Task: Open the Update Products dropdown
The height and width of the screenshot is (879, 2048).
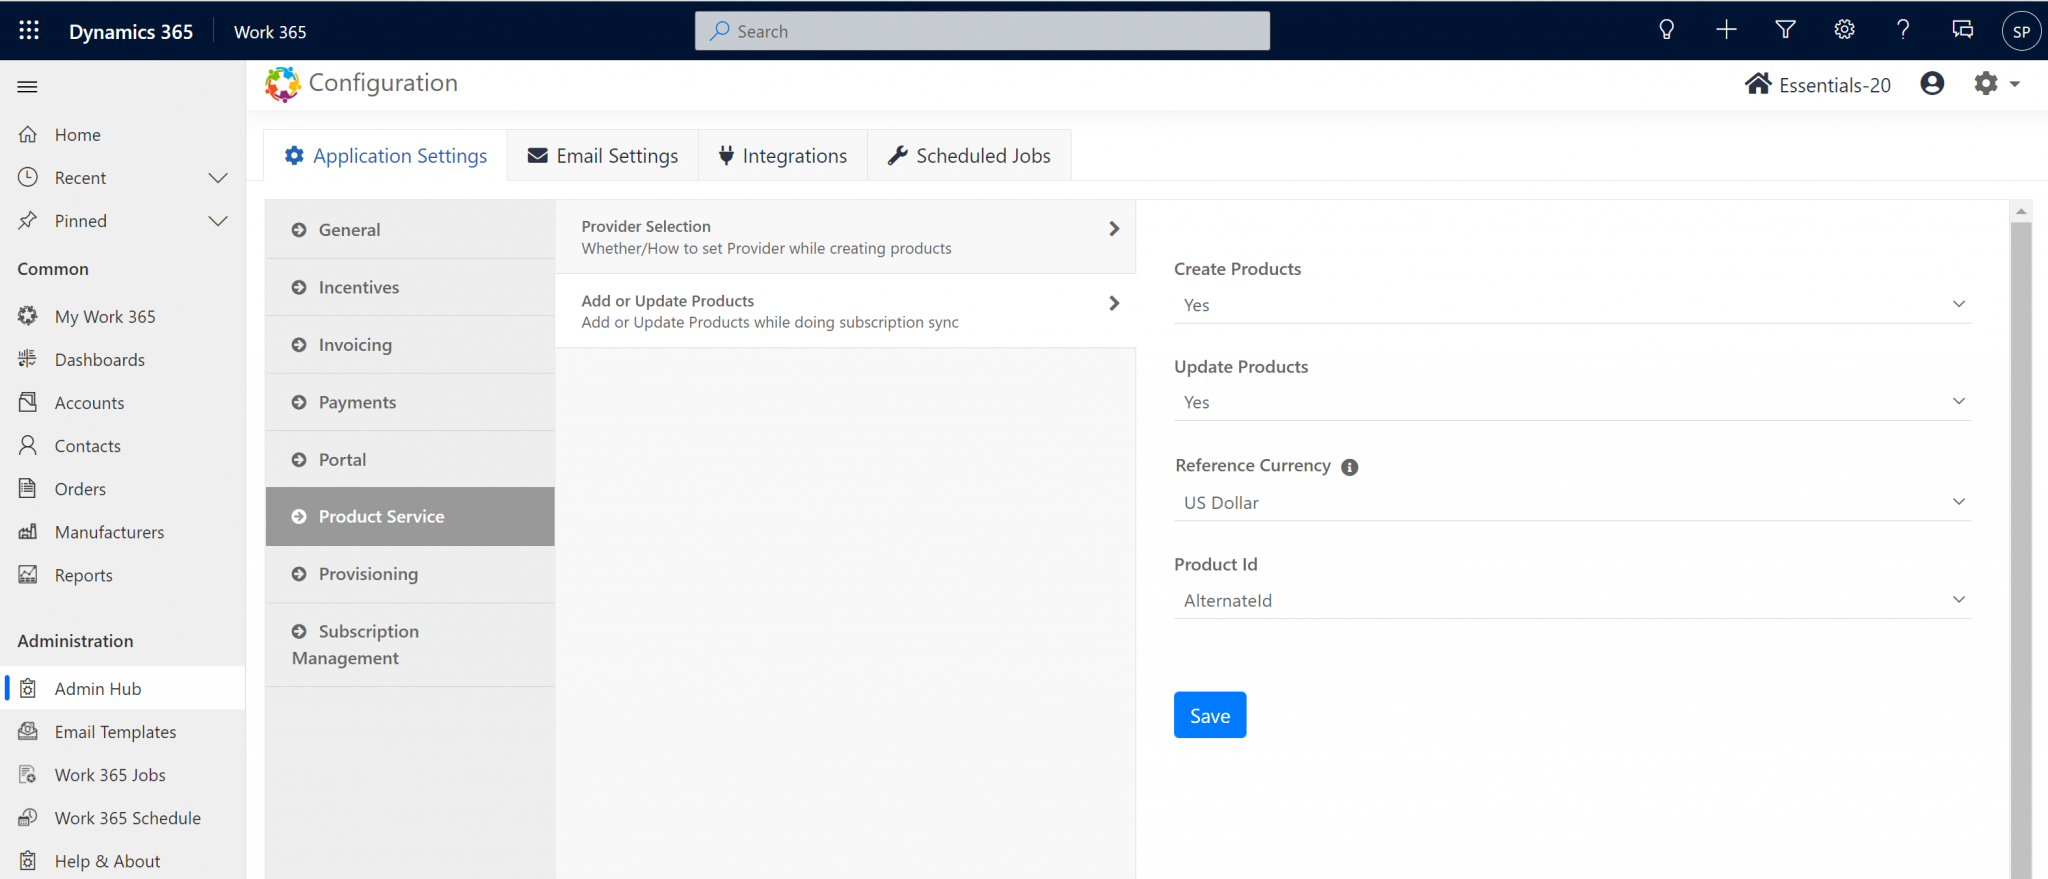Action: [x=1572, y=402]
